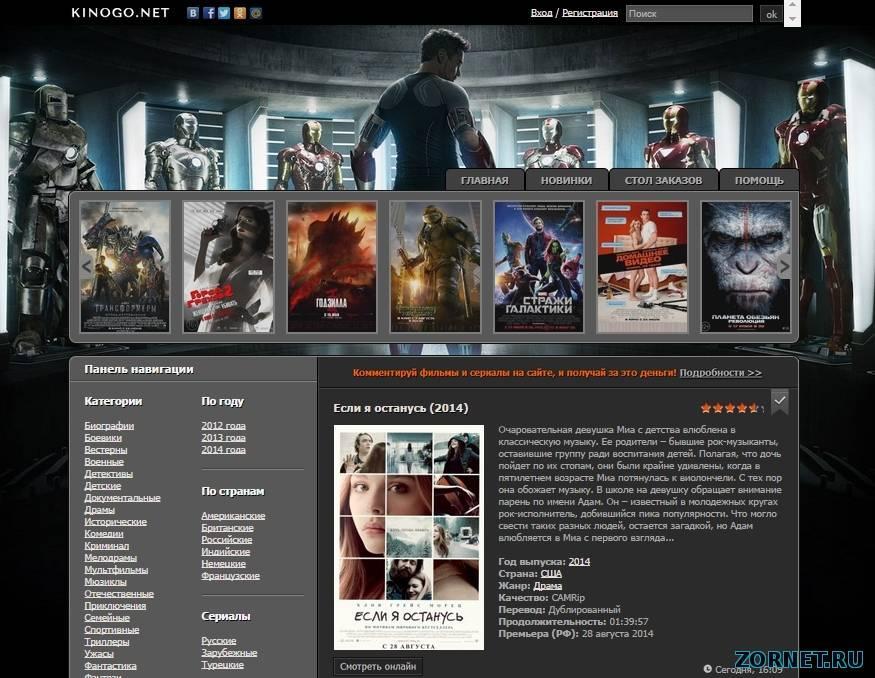Open the VKontakte social icon
This screenshot has width=875, height=678.
(193, 13)
